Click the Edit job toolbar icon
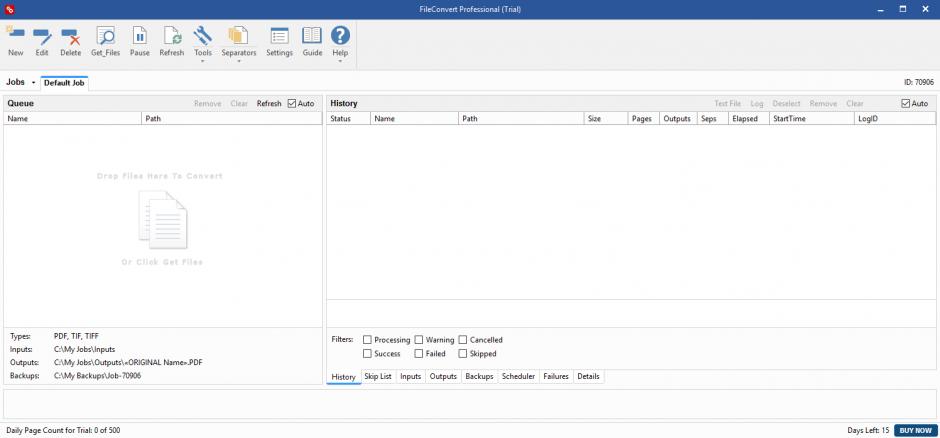 click(x=42, y=35)
